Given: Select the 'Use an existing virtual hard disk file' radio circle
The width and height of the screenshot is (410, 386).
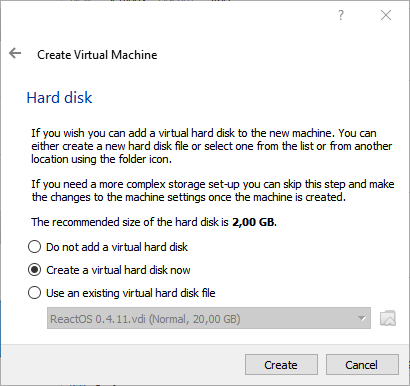Looking at the screenshot, I should (x=34, y=293).
